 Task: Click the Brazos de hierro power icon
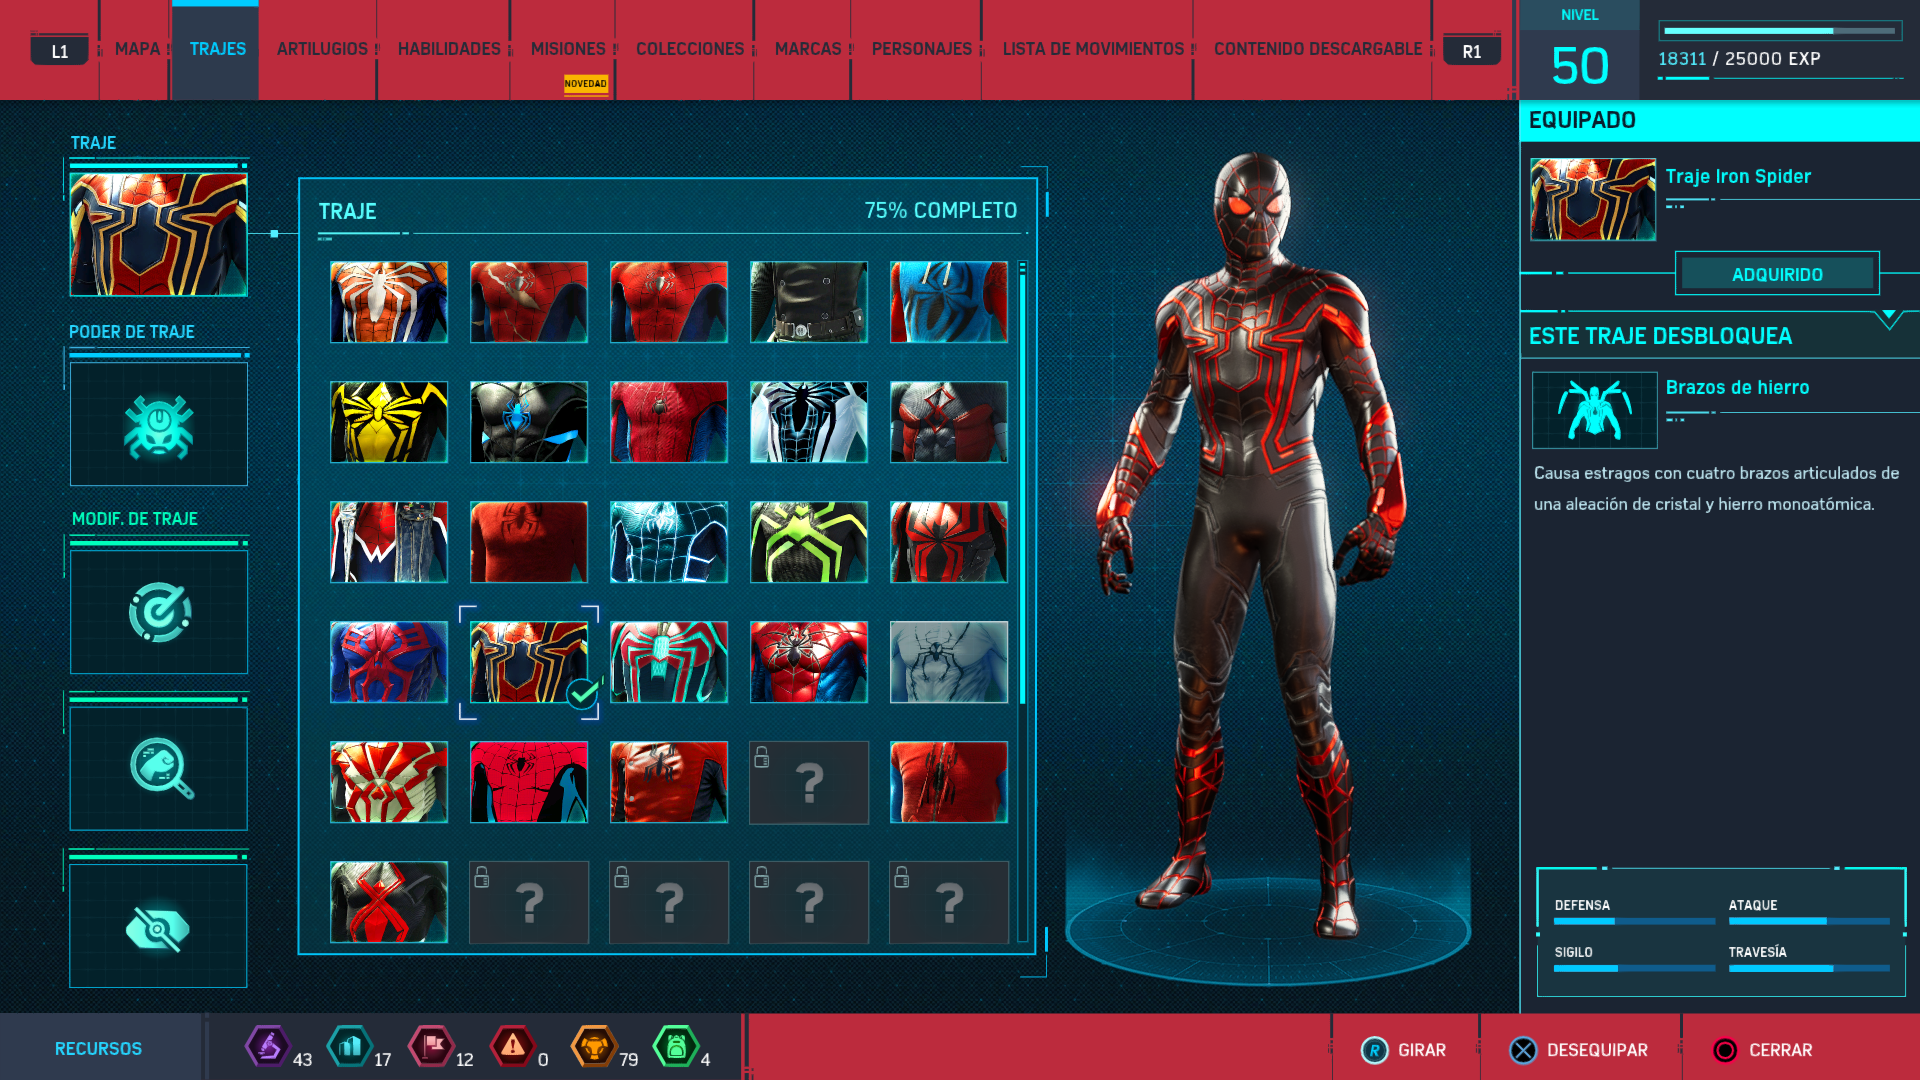click(x=1594, y=410)
